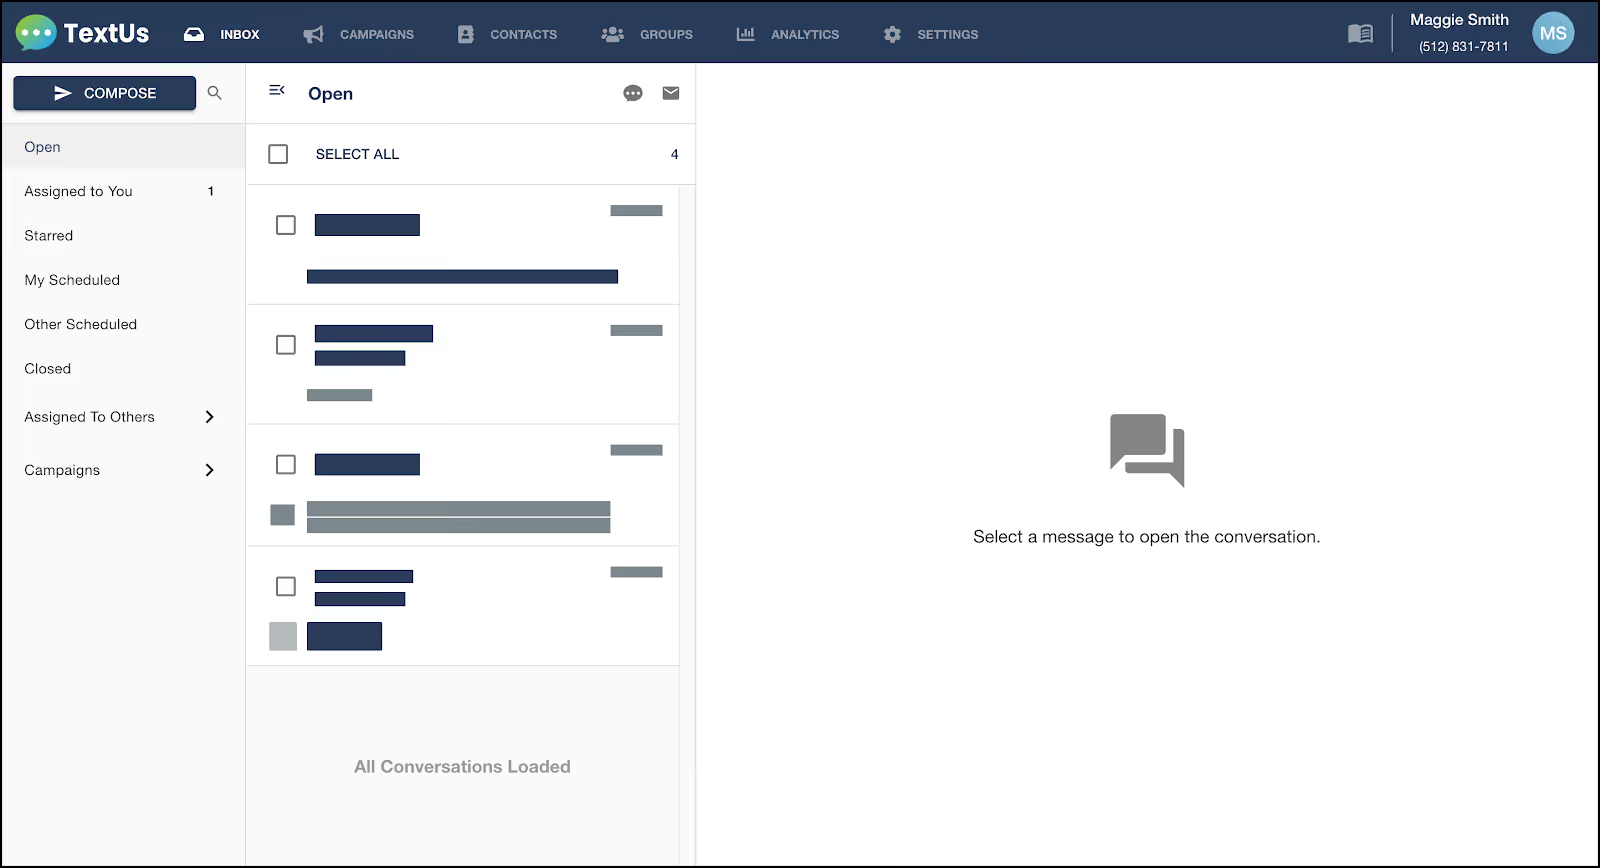
Task: Expand the Assigned To Others chevron
Action: click(209, 417)
